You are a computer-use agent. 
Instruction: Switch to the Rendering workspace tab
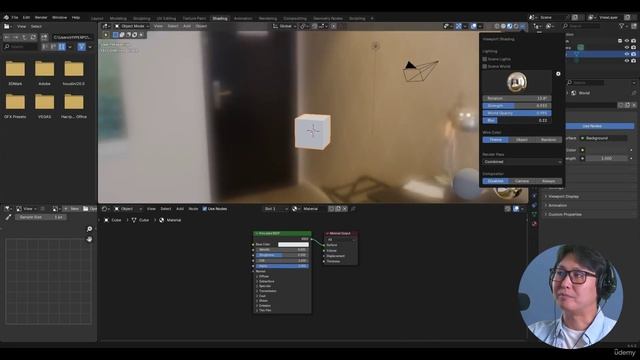coord(268,18)
